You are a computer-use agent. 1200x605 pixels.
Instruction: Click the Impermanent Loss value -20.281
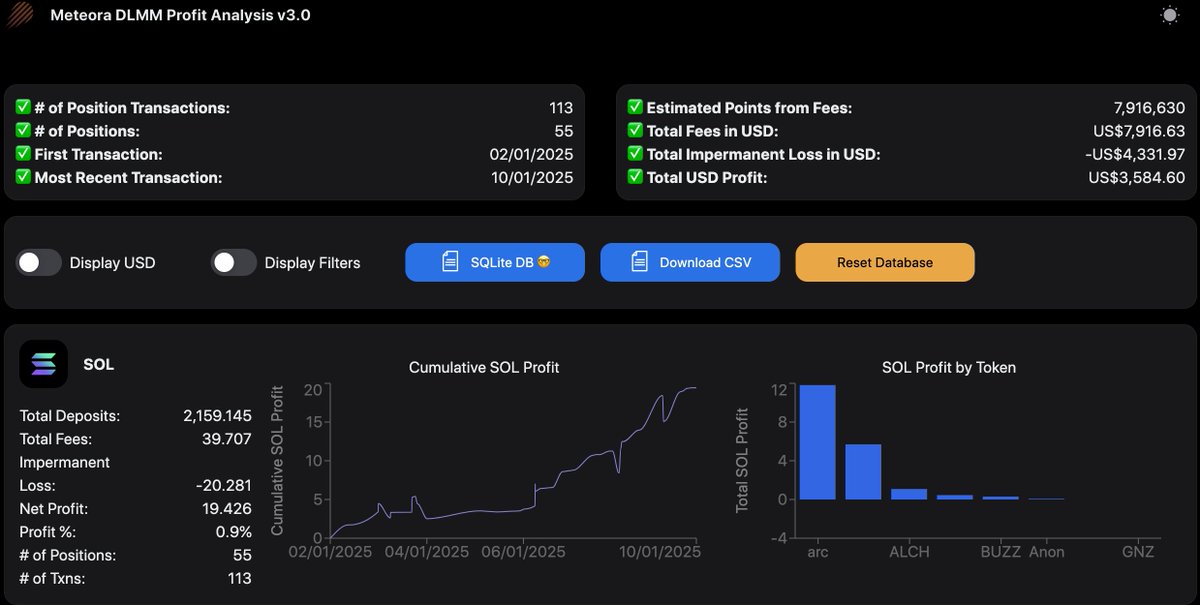pos(224,485)
